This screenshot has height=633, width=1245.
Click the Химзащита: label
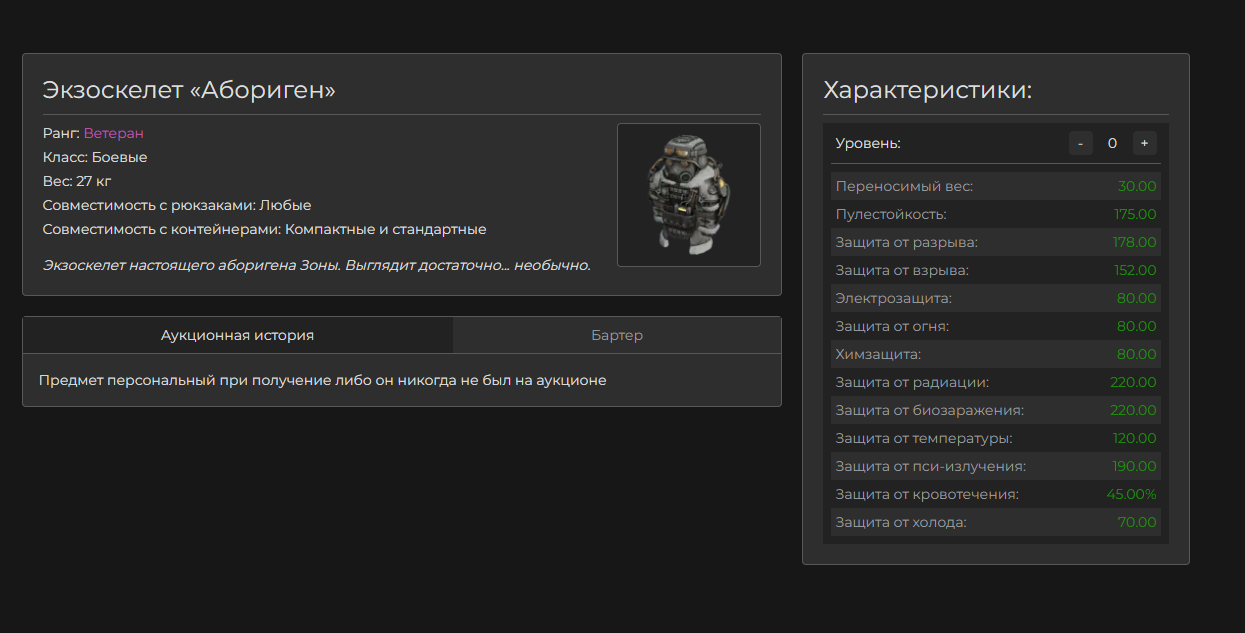[x=878, y=354]
